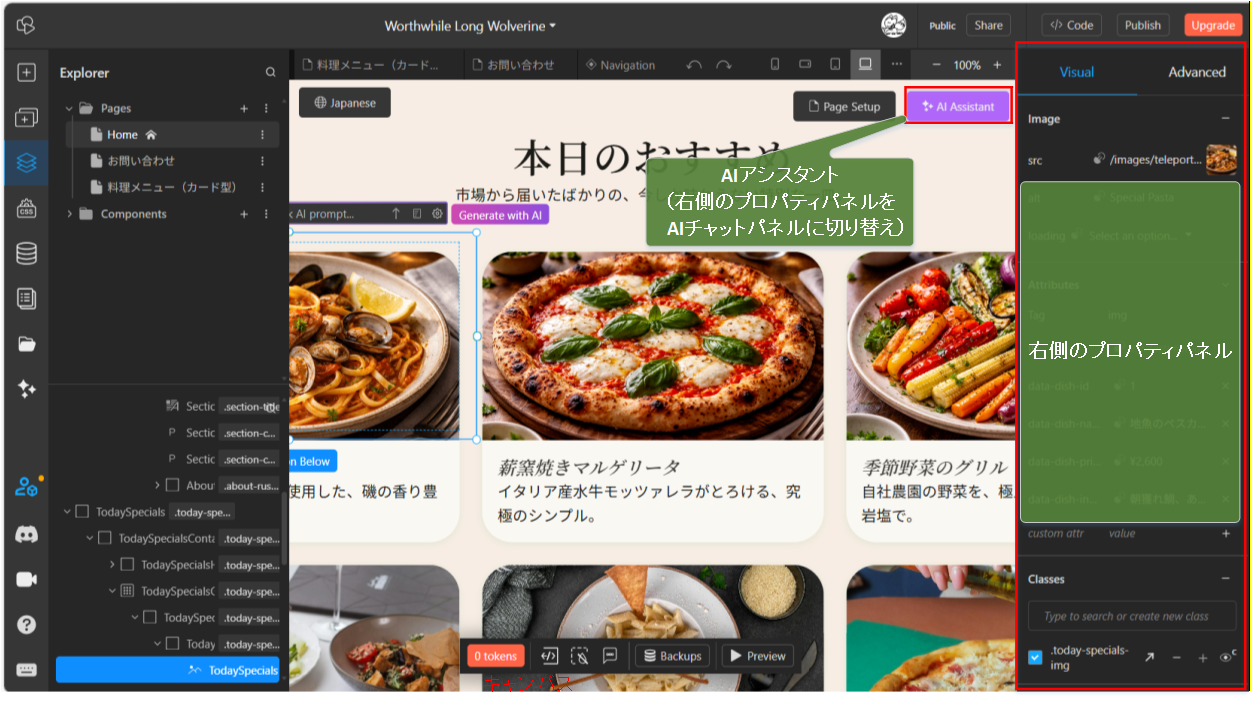This screenshot has width=1253, height=704.
Task: Open the database panel icon
Action: tap(27, 254)
